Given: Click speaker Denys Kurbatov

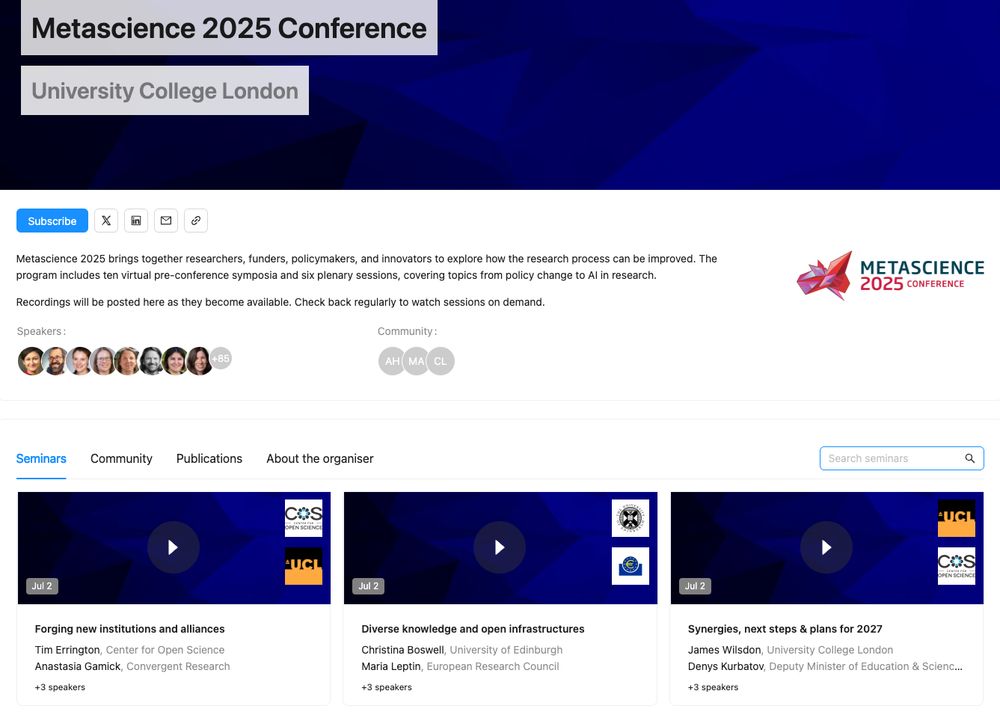Looking at the screenshot, I should (726, 667).
